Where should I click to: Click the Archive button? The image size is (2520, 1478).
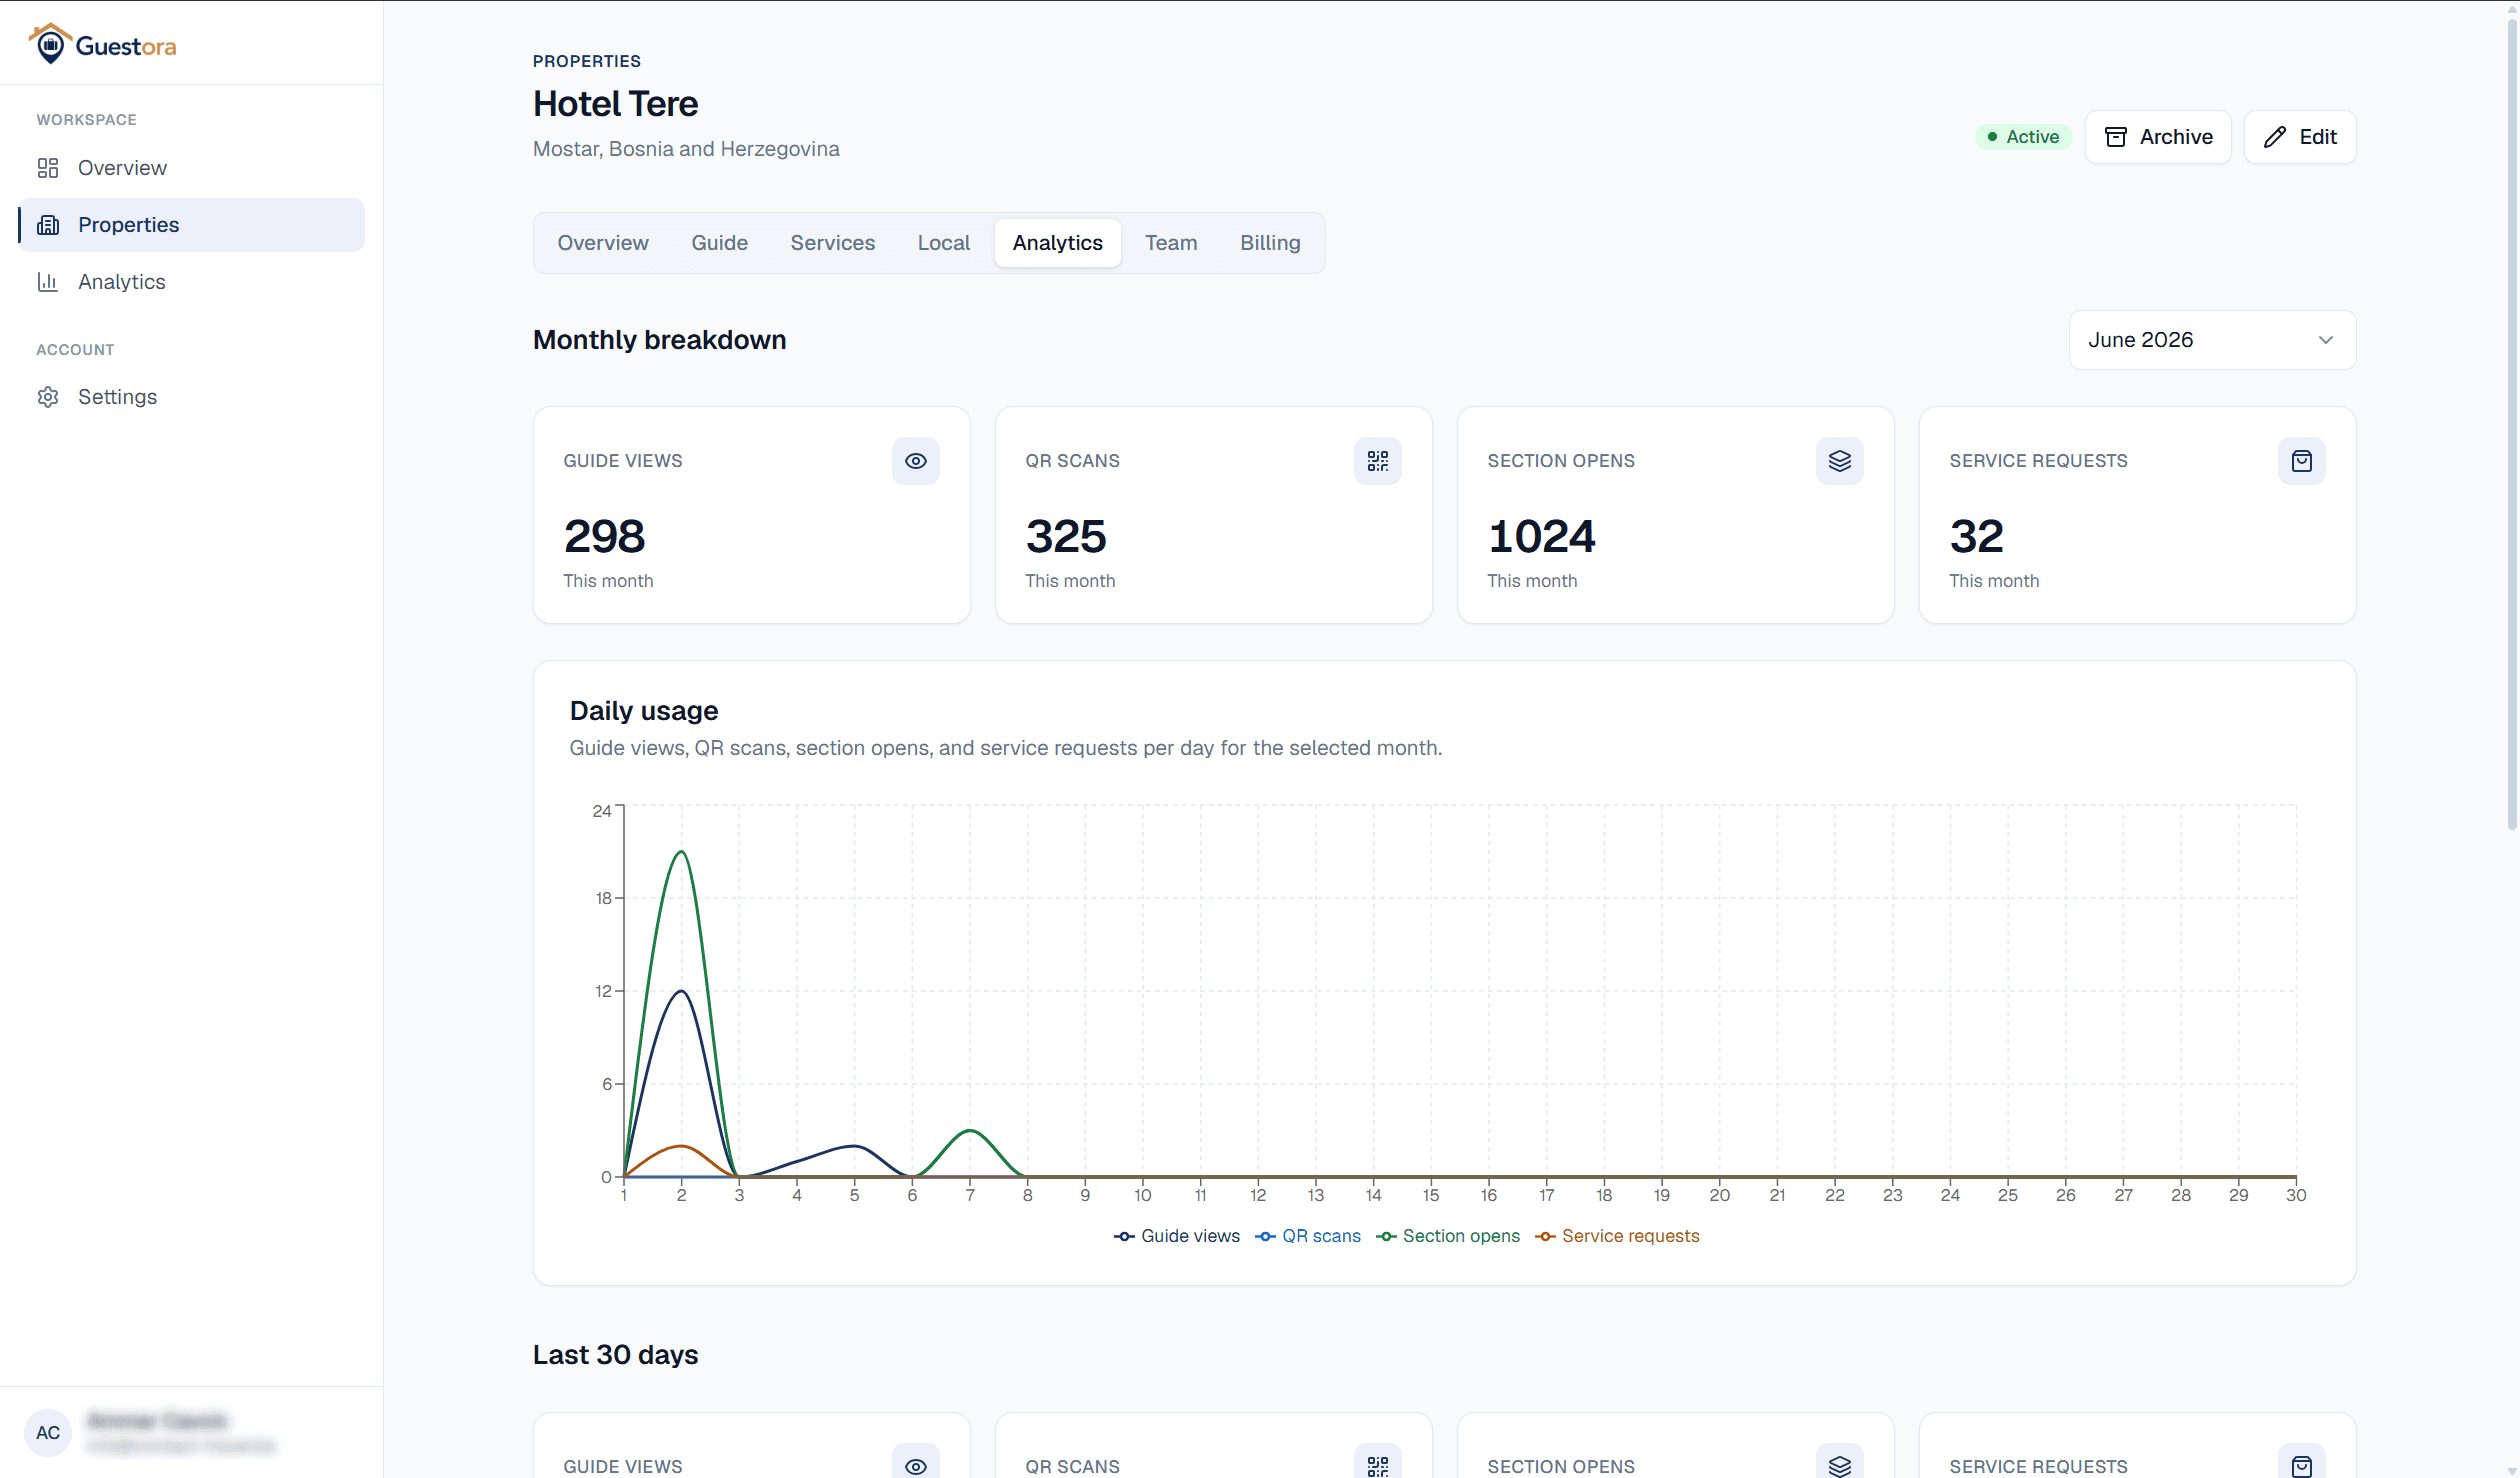coord(2158,137)
